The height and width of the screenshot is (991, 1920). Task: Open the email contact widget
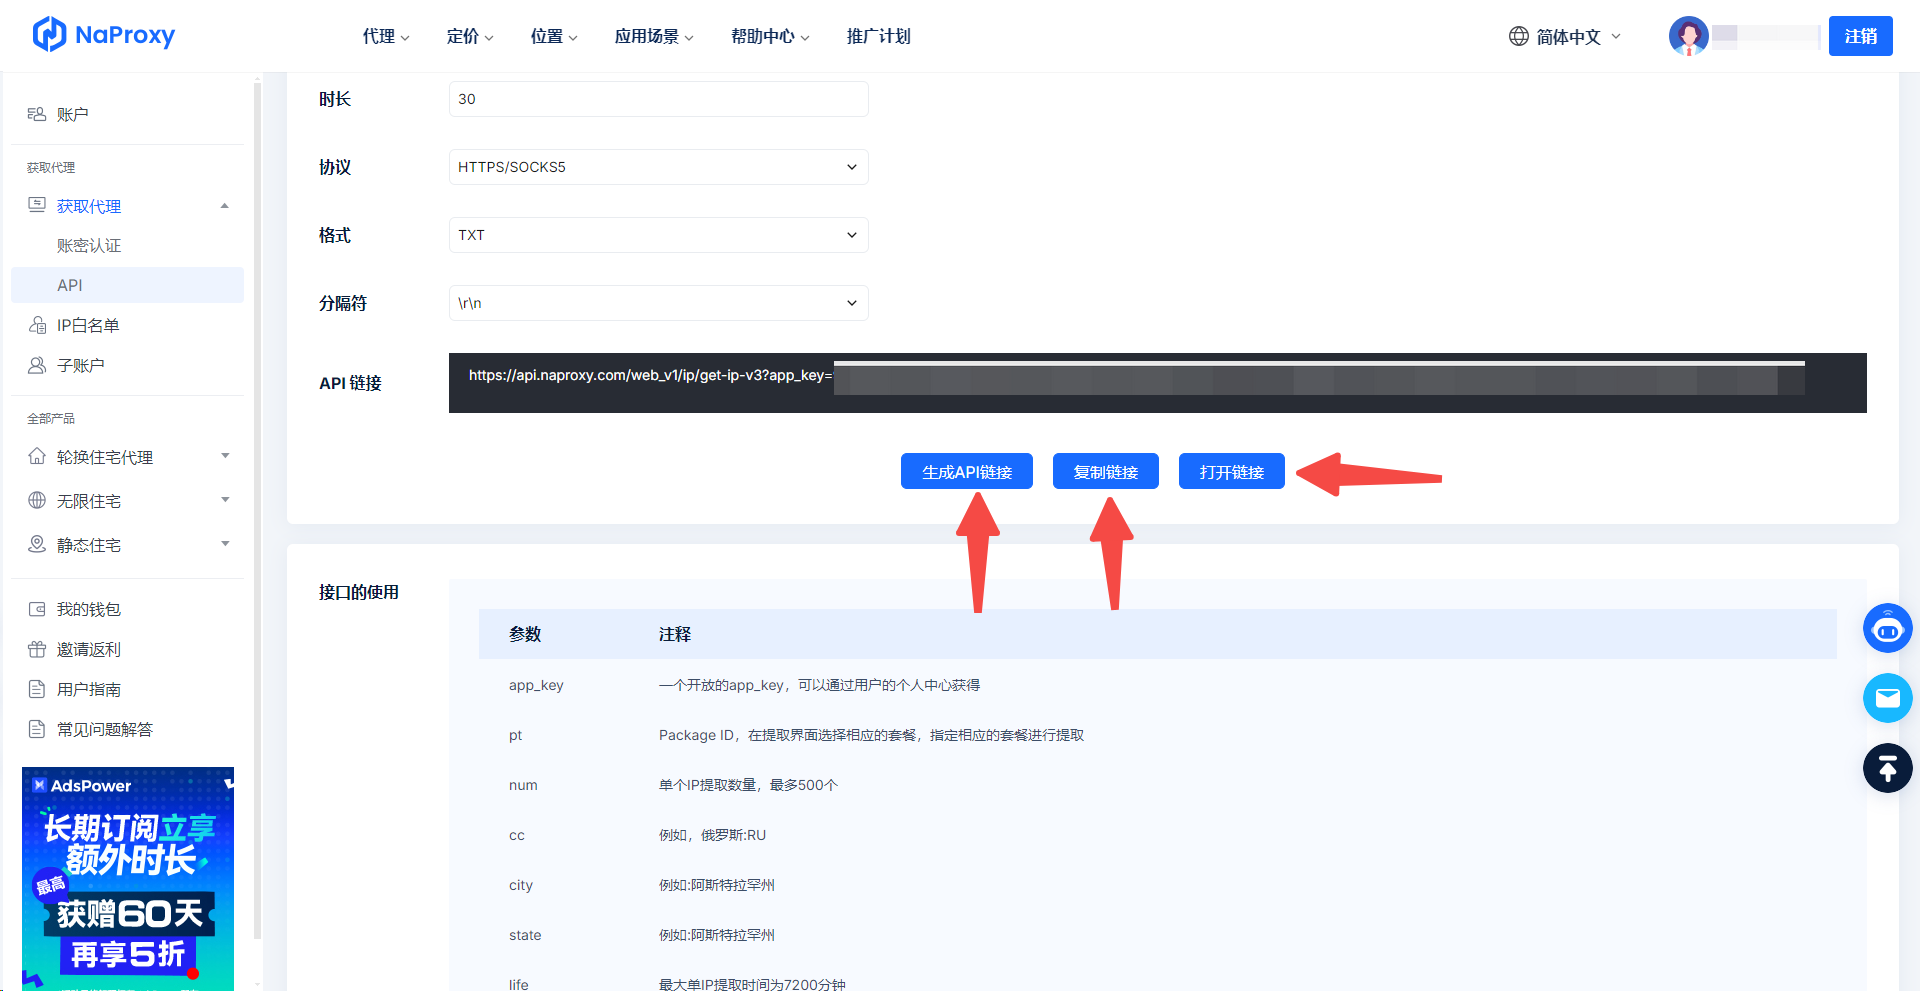pos(1887,698)
